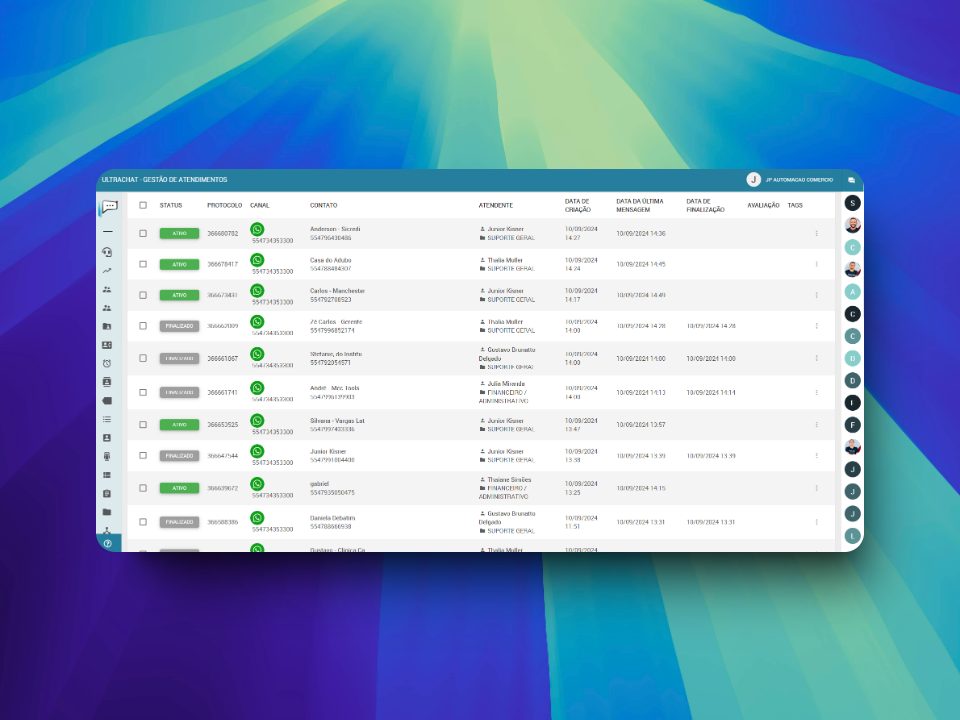Open the chat icon in top header
This screenshot has height=720, width=960.
tap(851, 181)
